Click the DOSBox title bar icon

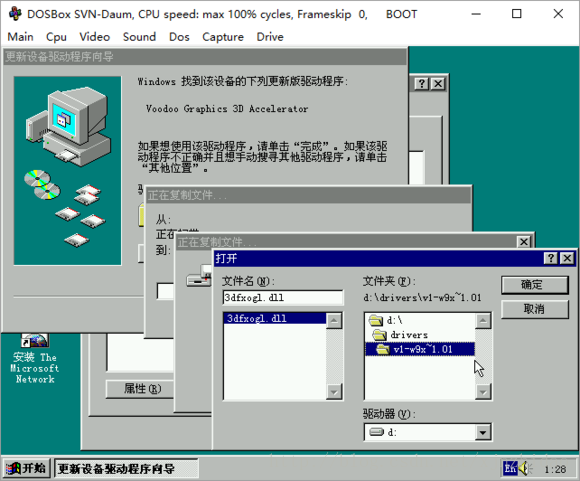point(15,14)
